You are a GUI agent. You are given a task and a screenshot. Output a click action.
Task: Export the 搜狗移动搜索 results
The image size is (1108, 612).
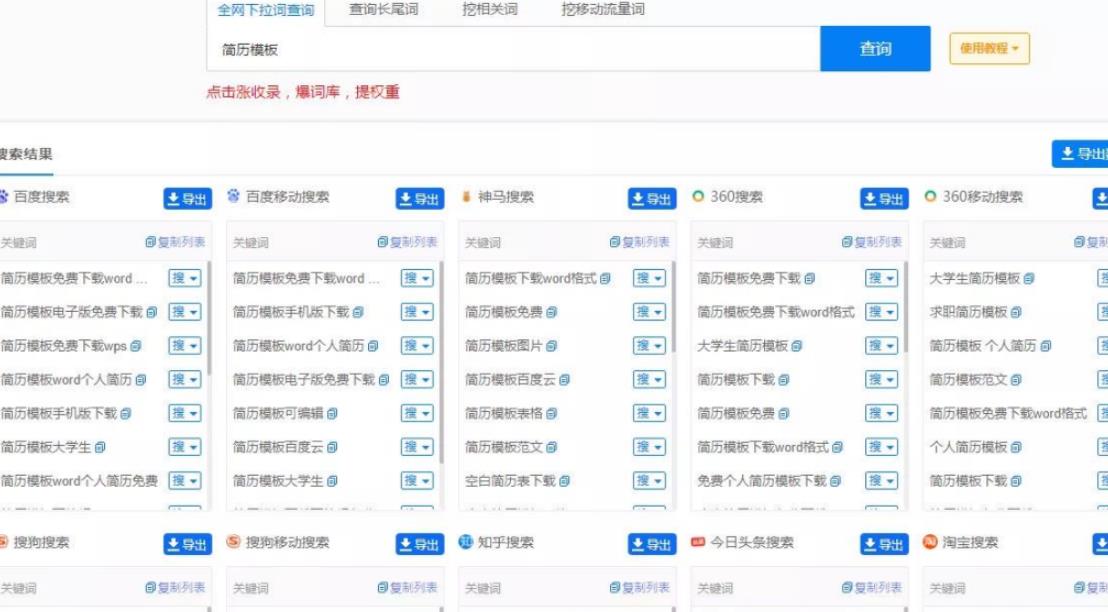point(420,544)
